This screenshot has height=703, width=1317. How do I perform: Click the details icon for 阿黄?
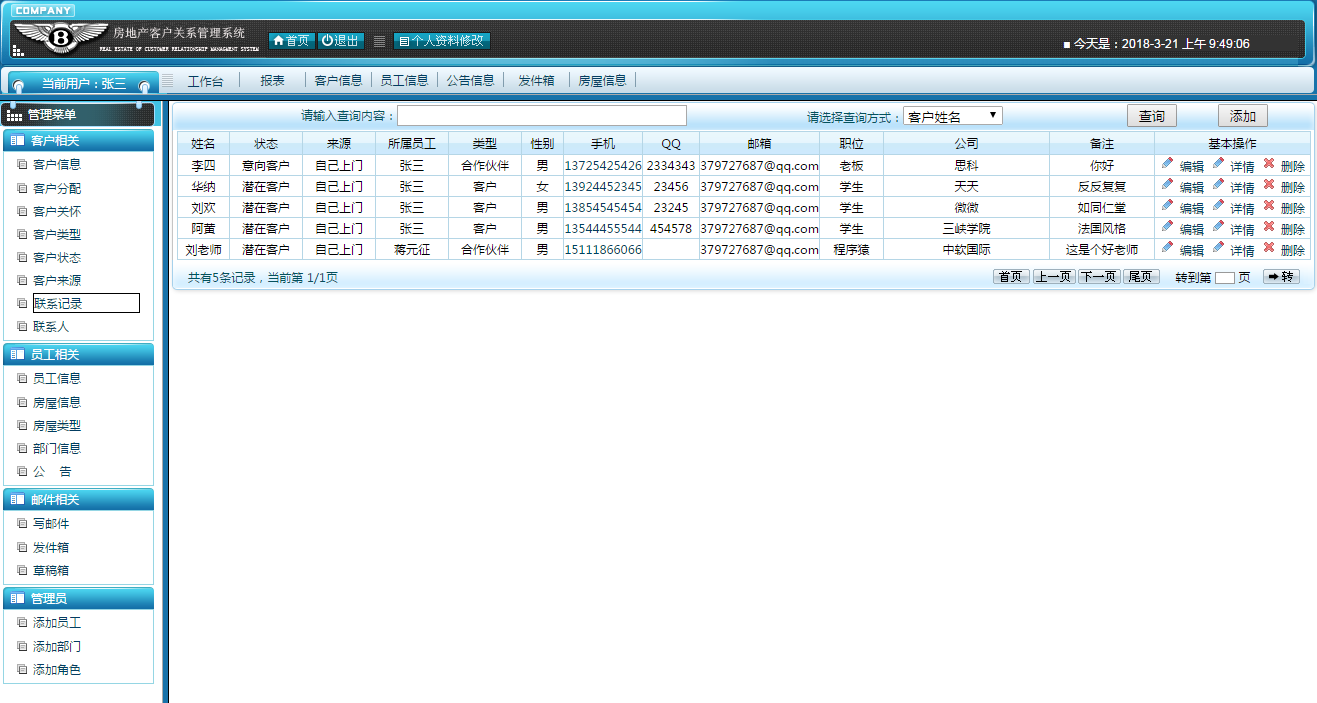(x=1218, y=226)
